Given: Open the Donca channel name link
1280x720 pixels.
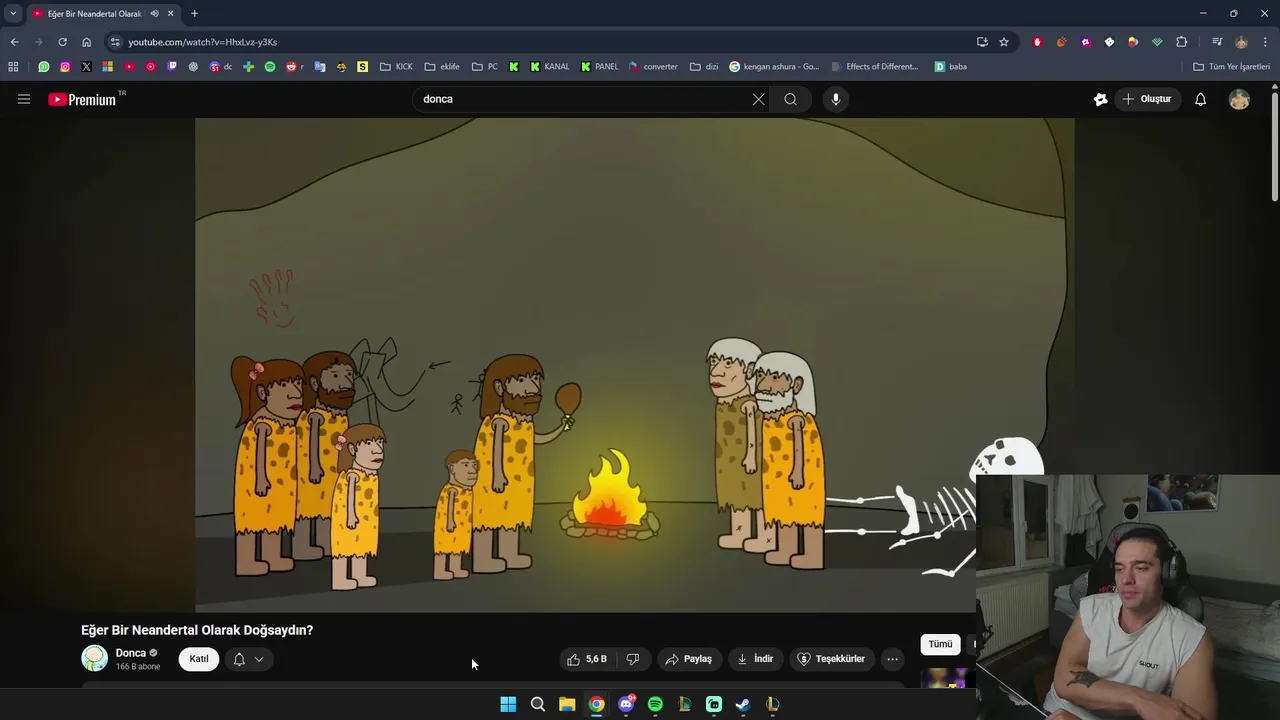Looking at the screenshot, I should coord(131,653).
